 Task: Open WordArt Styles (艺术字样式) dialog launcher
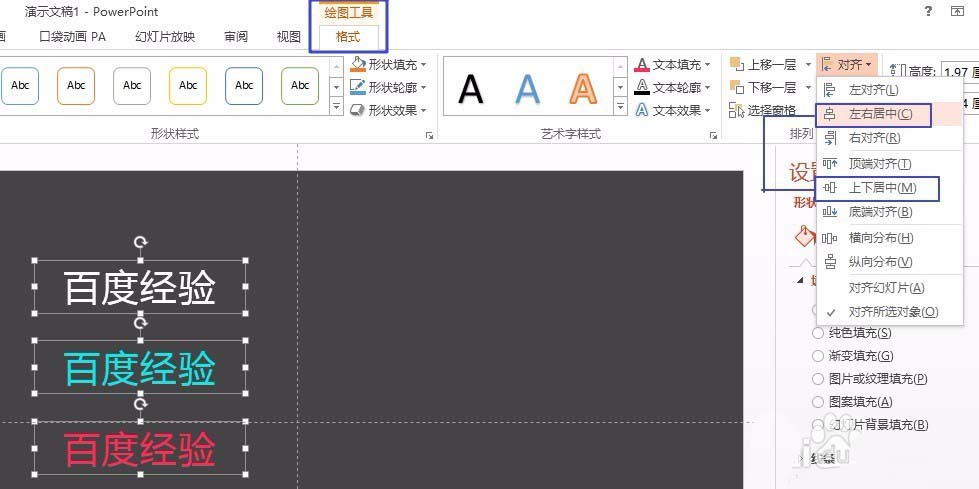tap(713, 135)
